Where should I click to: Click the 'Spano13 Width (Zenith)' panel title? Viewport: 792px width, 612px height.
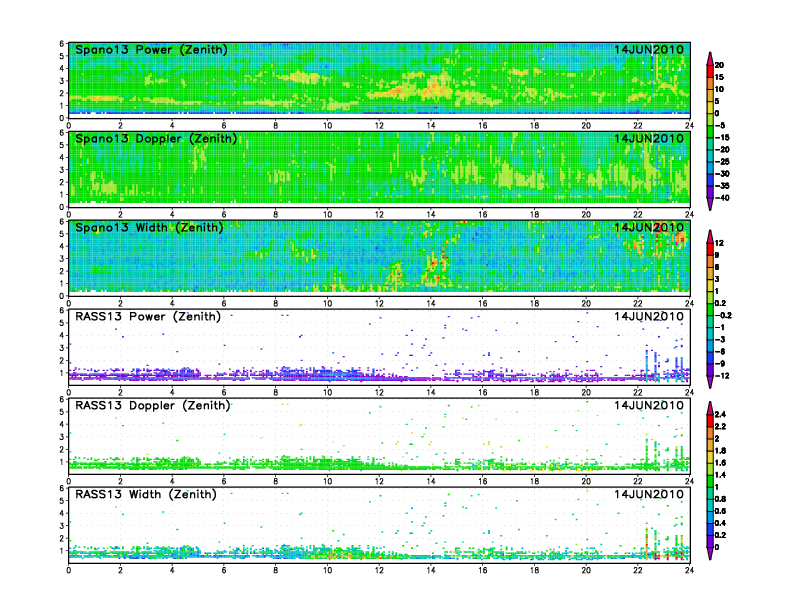pyautogui.click(x=149, y=227)
